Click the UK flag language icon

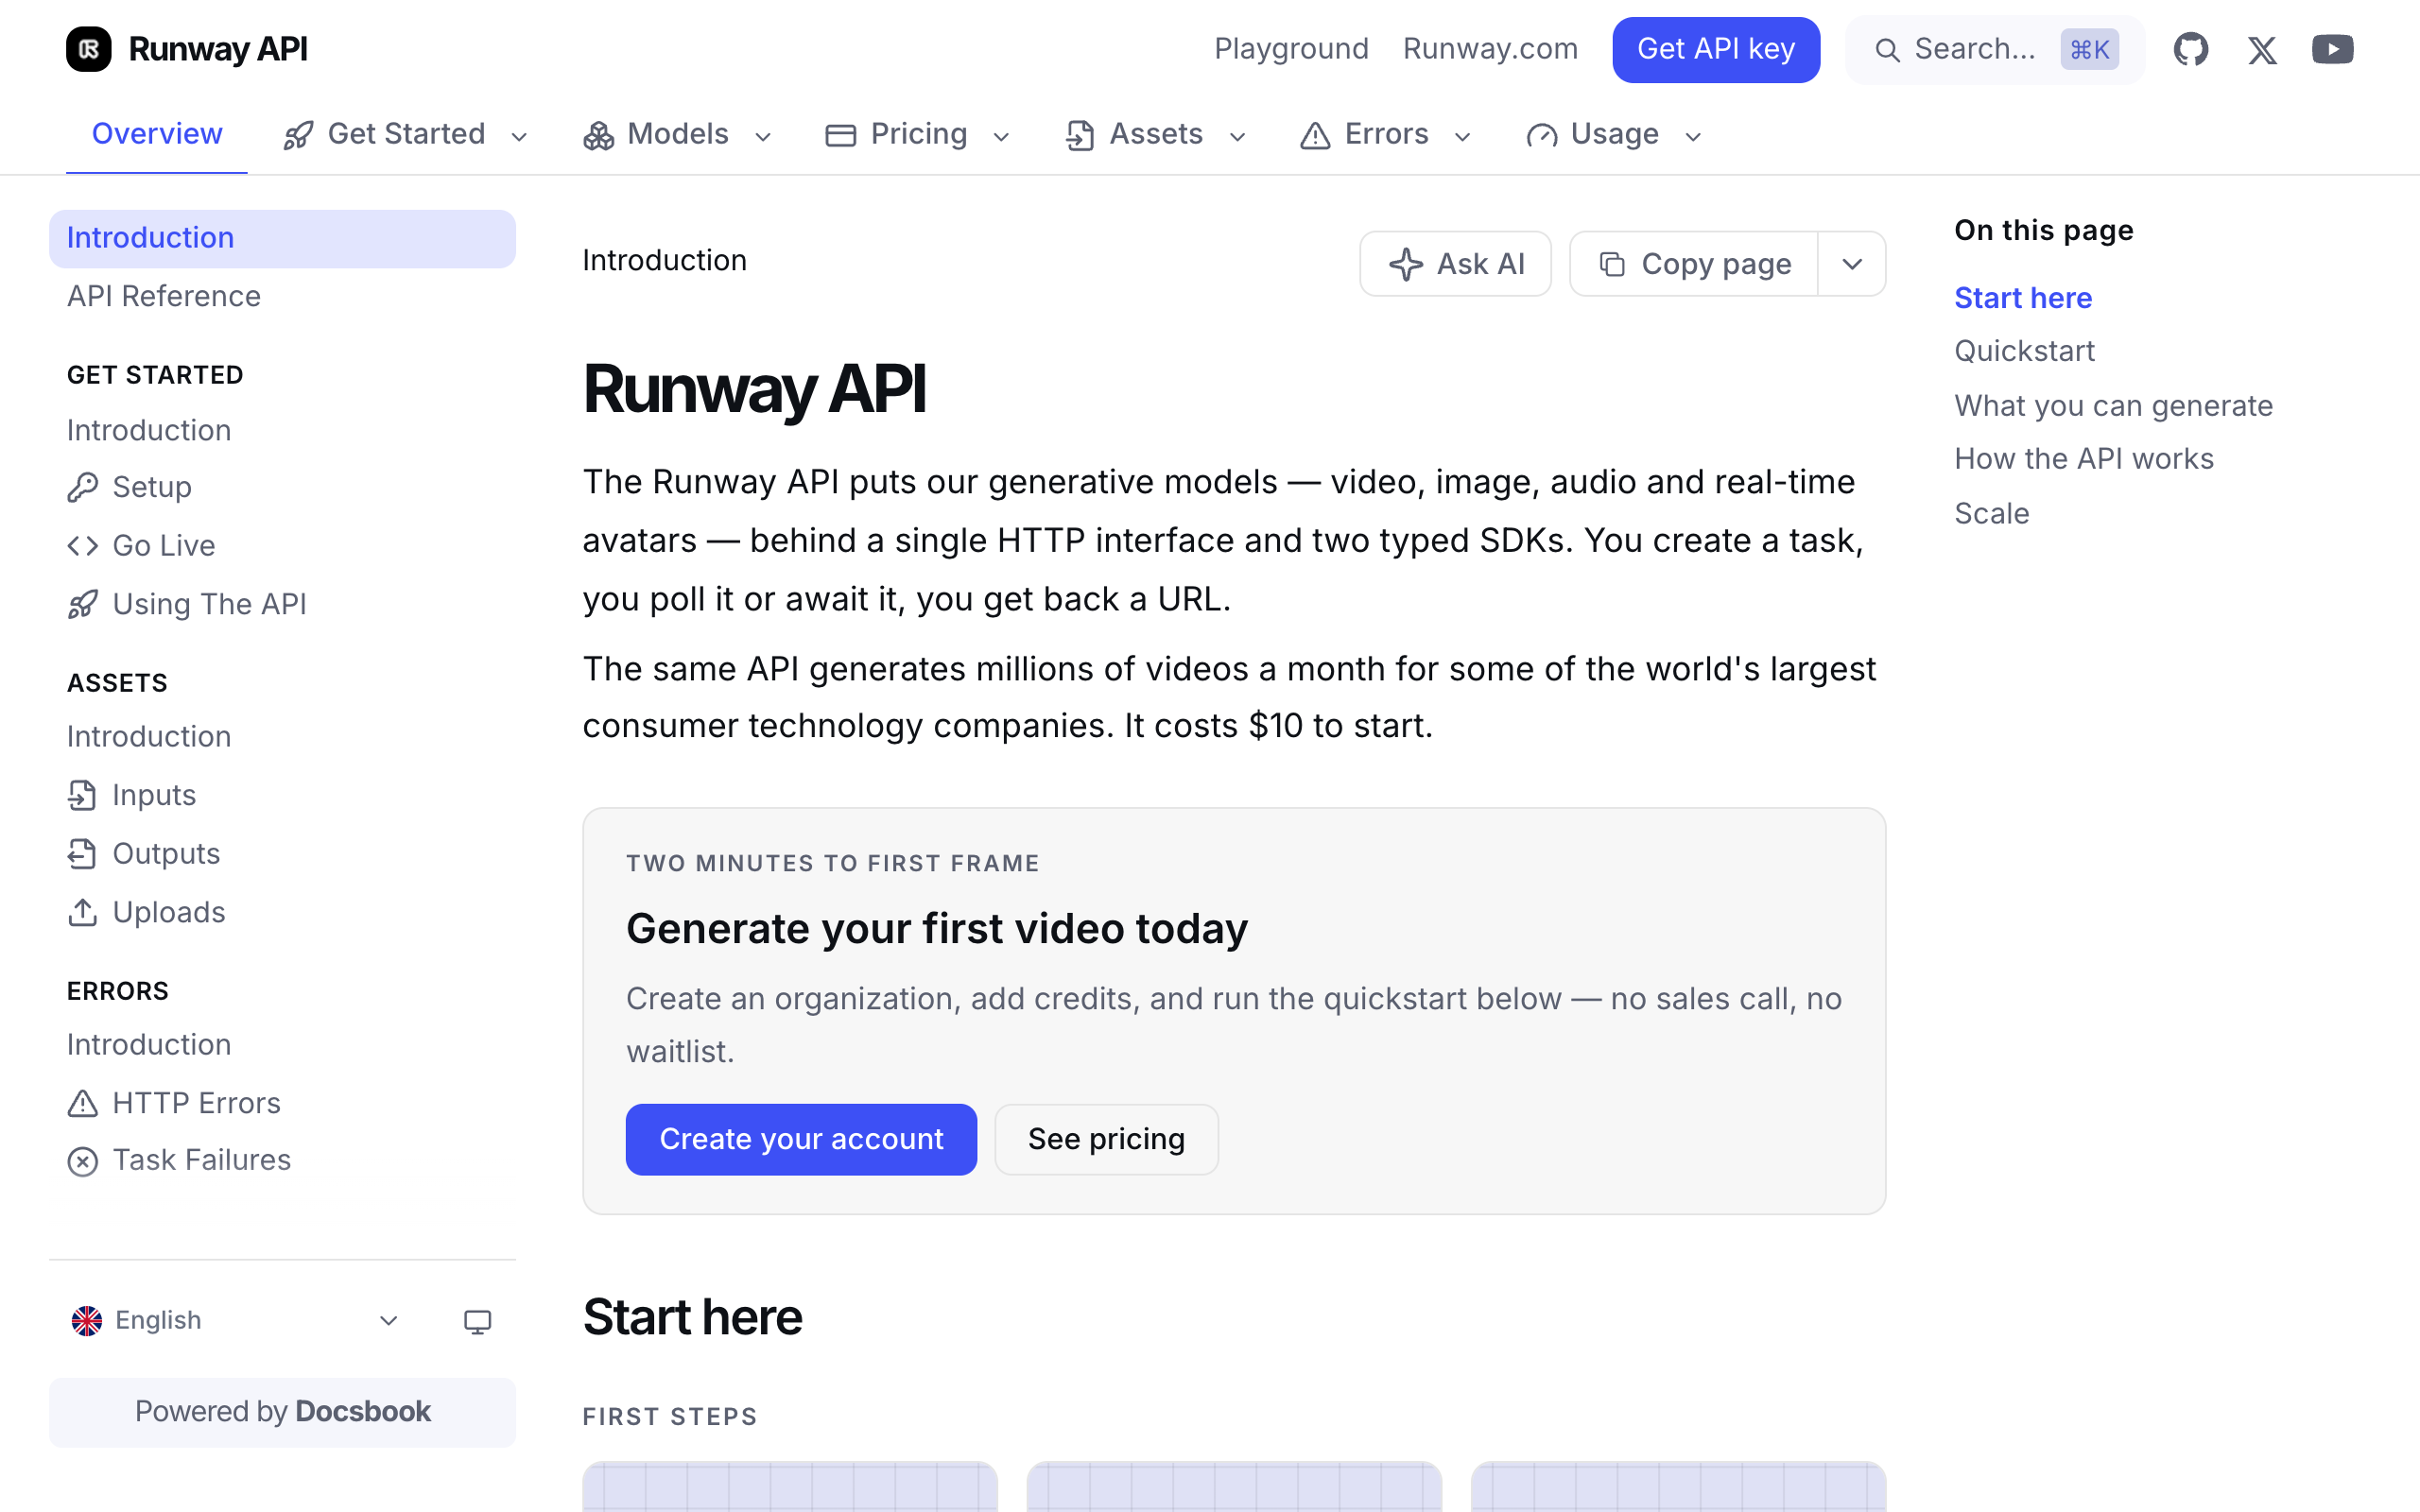[x=87, y=1321]
